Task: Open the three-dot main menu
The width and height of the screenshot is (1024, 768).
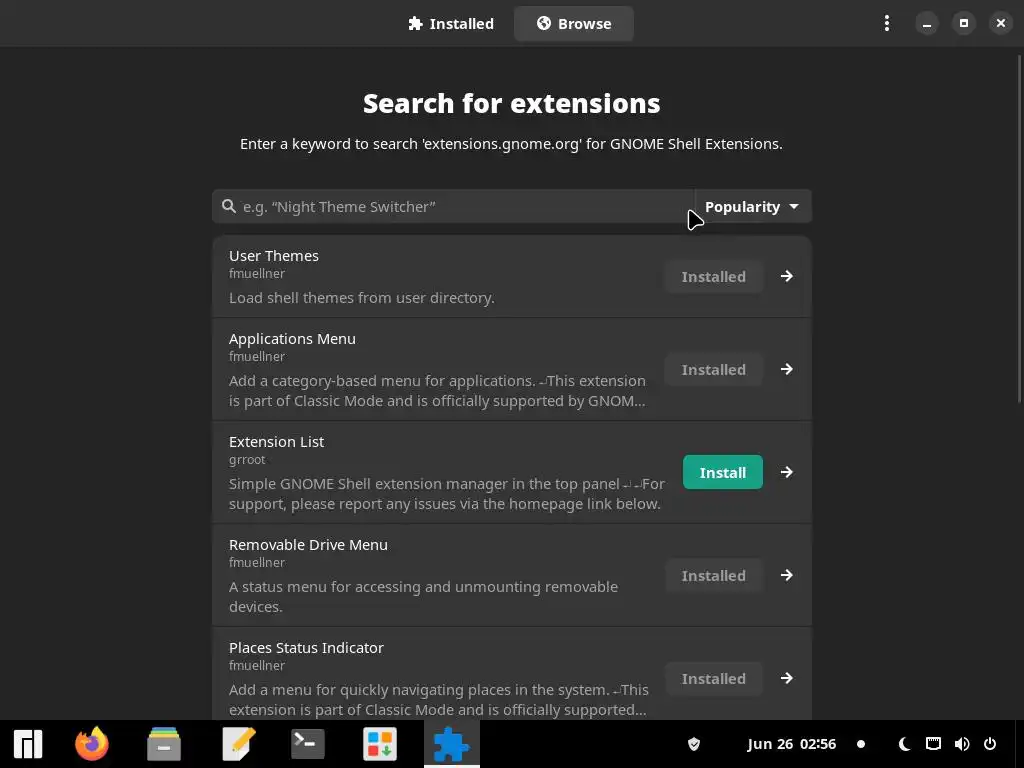Action: pyautogui.click(x=886, y=23)
